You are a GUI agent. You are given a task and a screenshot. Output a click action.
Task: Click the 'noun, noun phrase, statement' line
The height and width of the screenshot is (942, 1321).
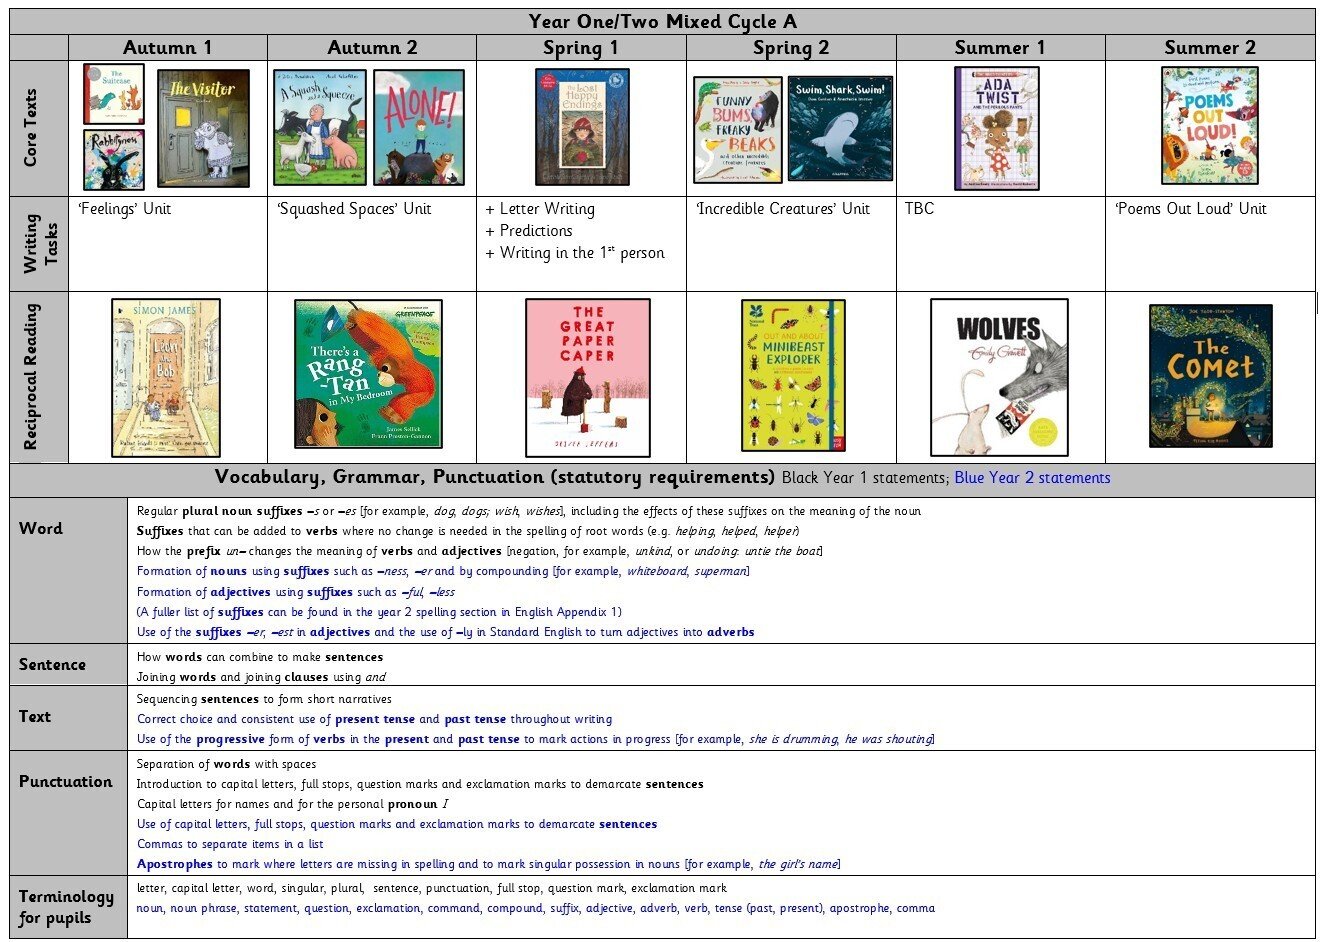536,908
